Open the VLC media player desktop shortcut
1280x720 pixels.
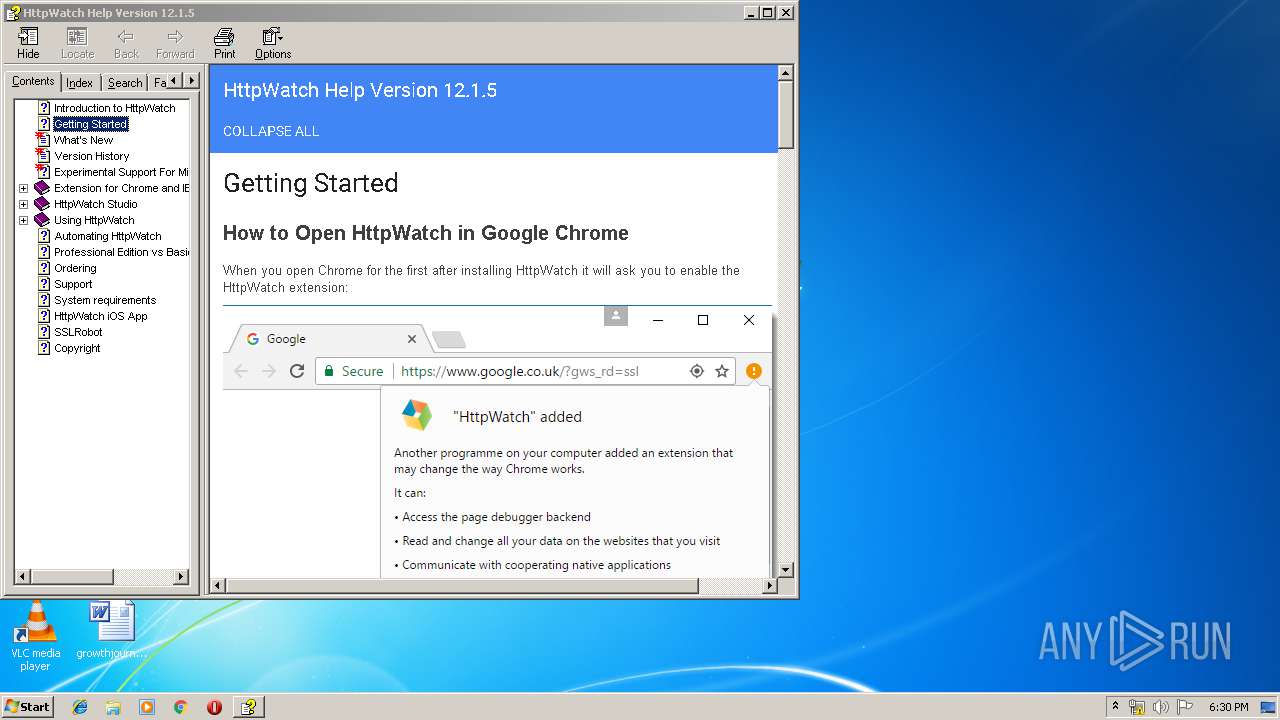point(36,636)
